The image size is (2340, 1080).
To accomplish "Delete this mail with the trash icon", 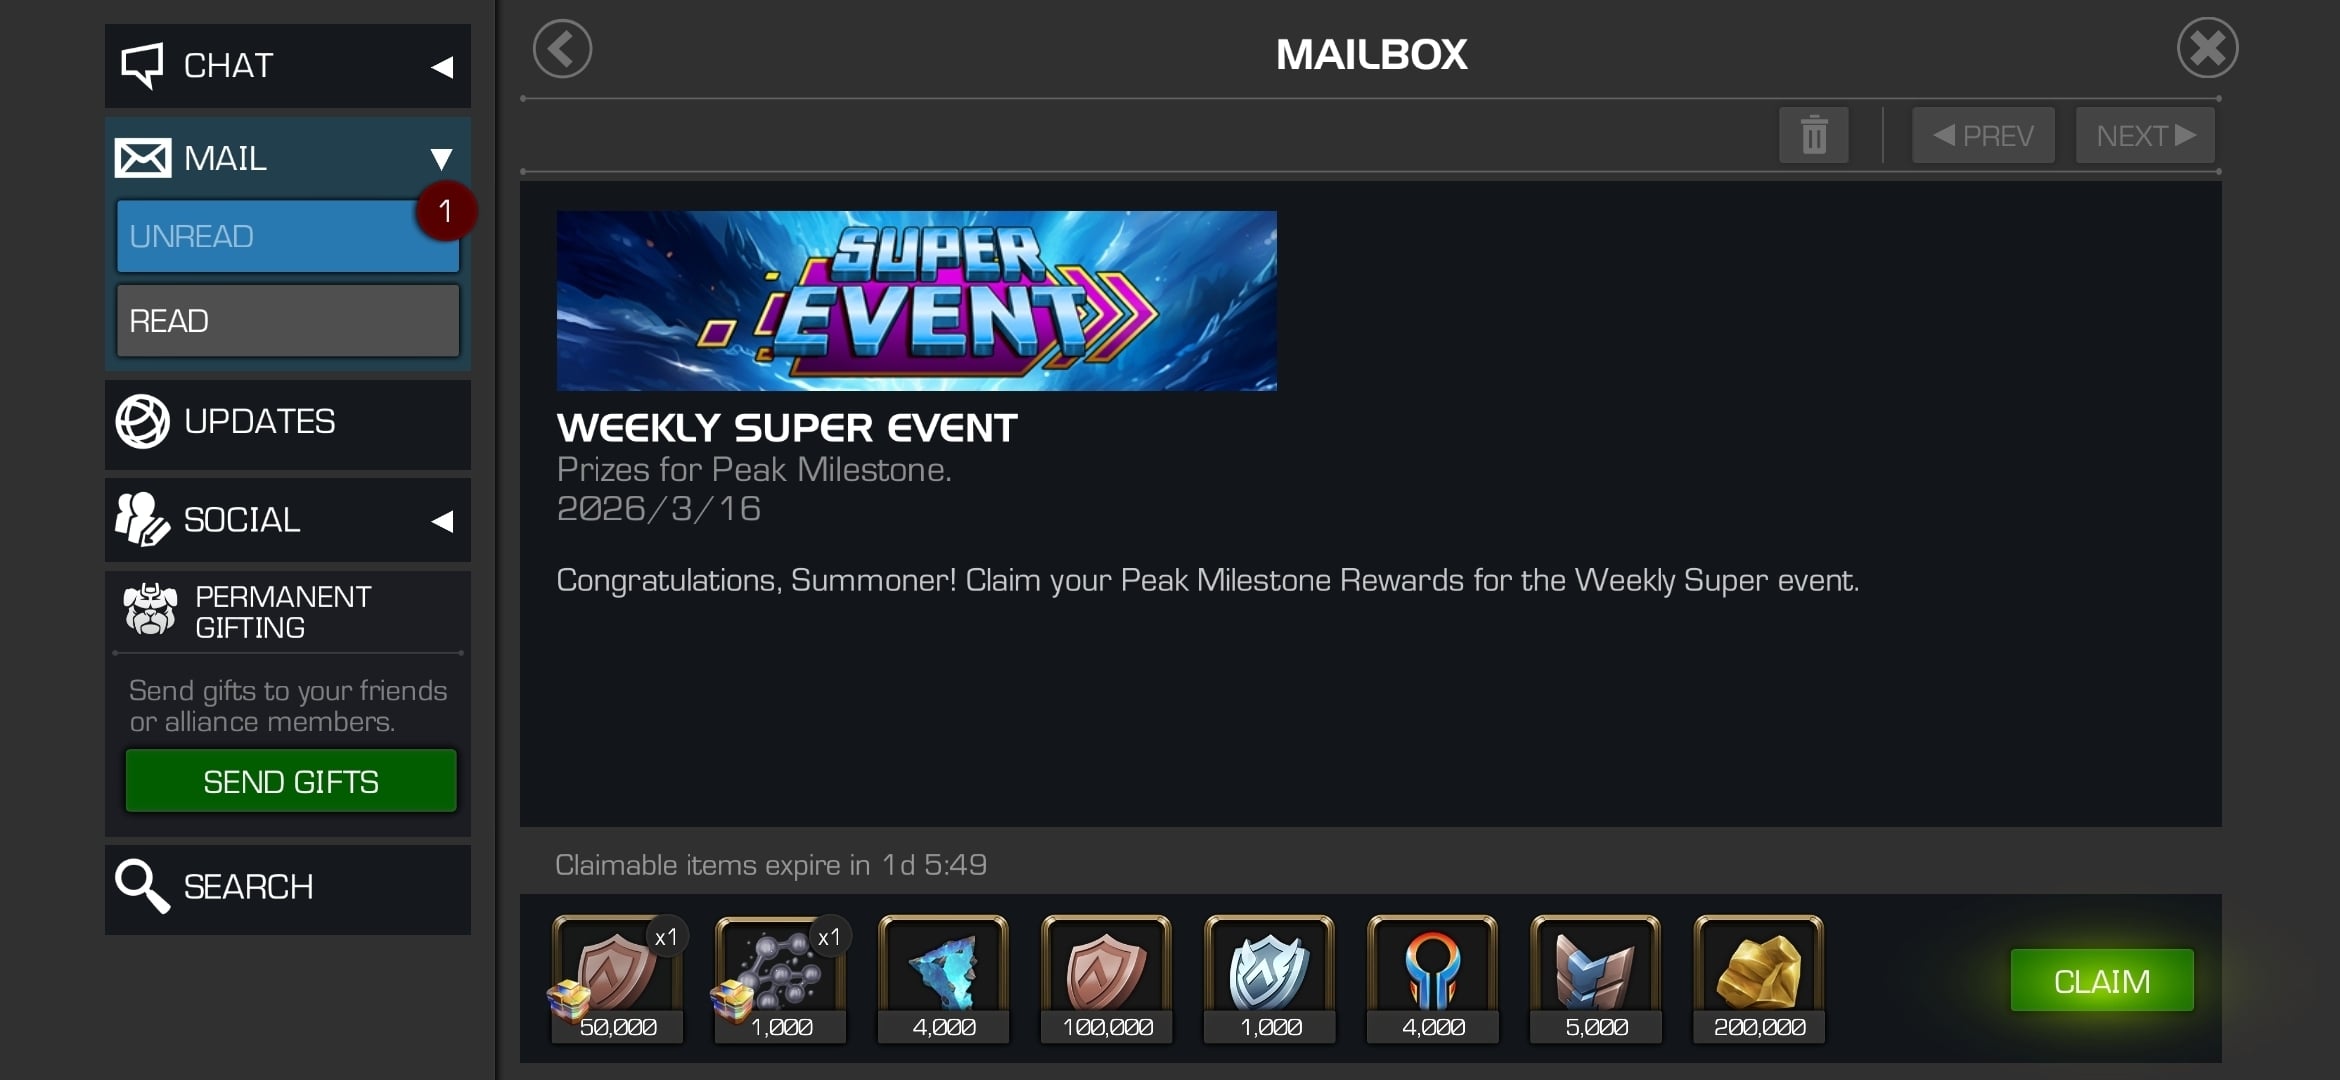I will pos(1813,135).
